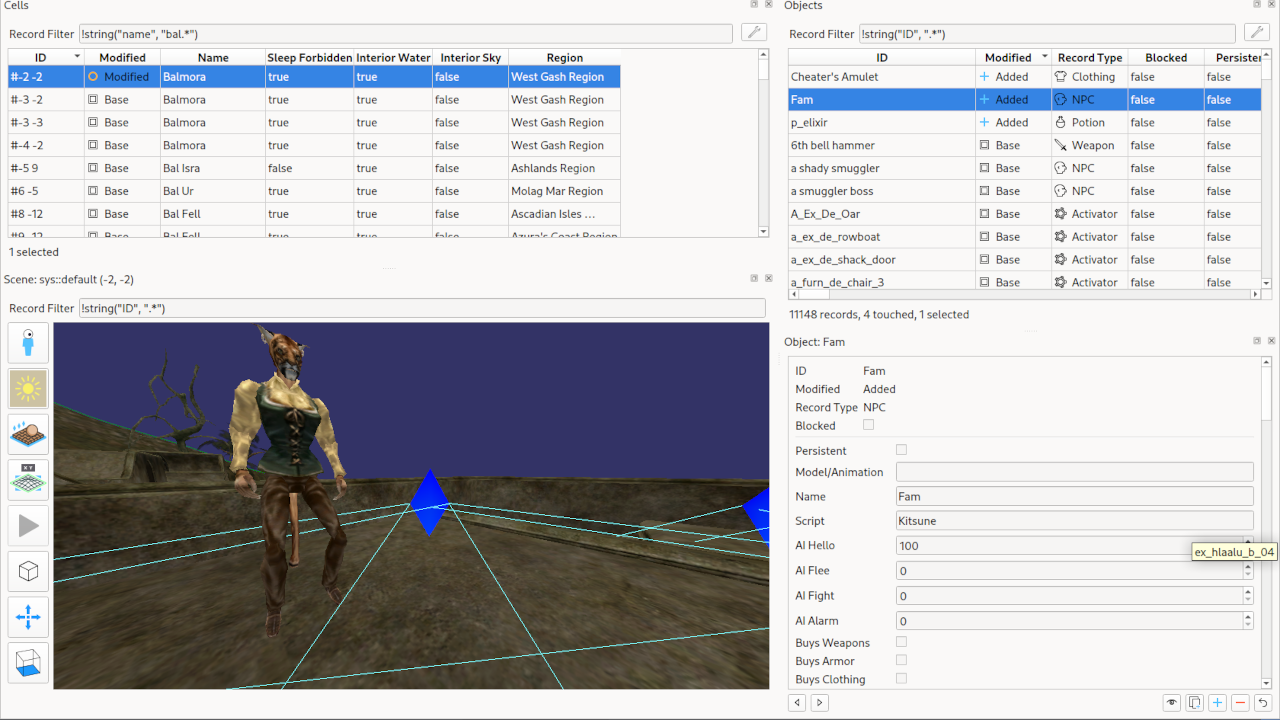Click the clone record button
Screen dimensions: 1280x720
click(1195, 703)
